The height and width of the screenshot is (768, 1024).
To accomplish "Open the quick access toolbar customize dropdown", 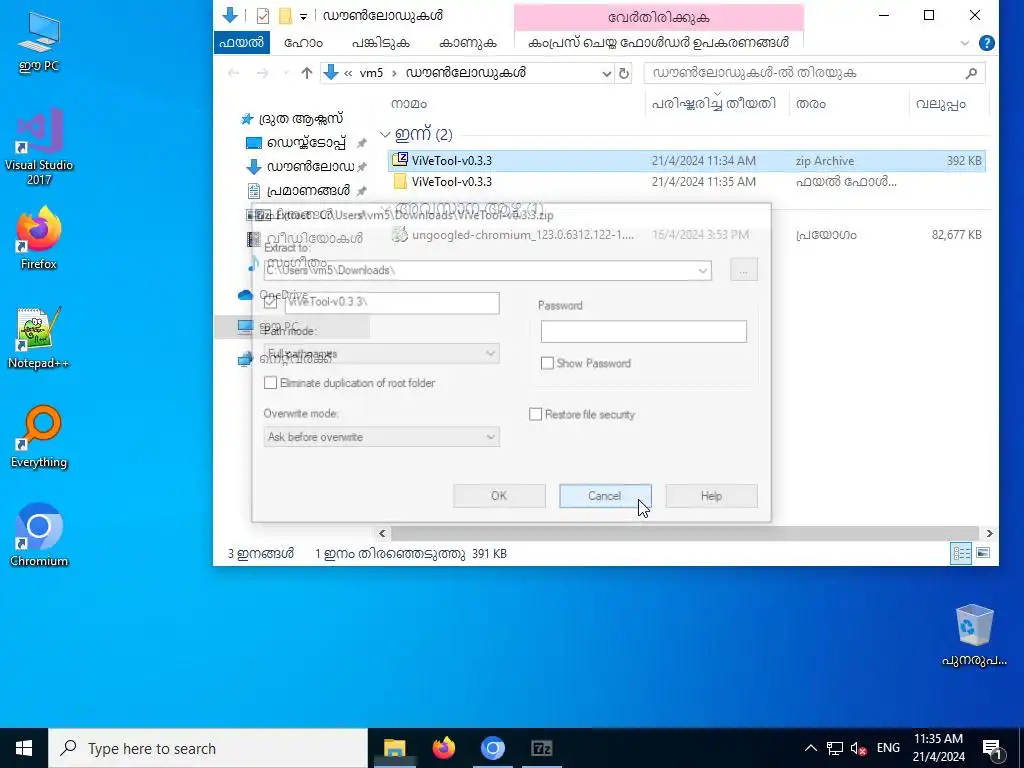I will (x=303, y=16).
